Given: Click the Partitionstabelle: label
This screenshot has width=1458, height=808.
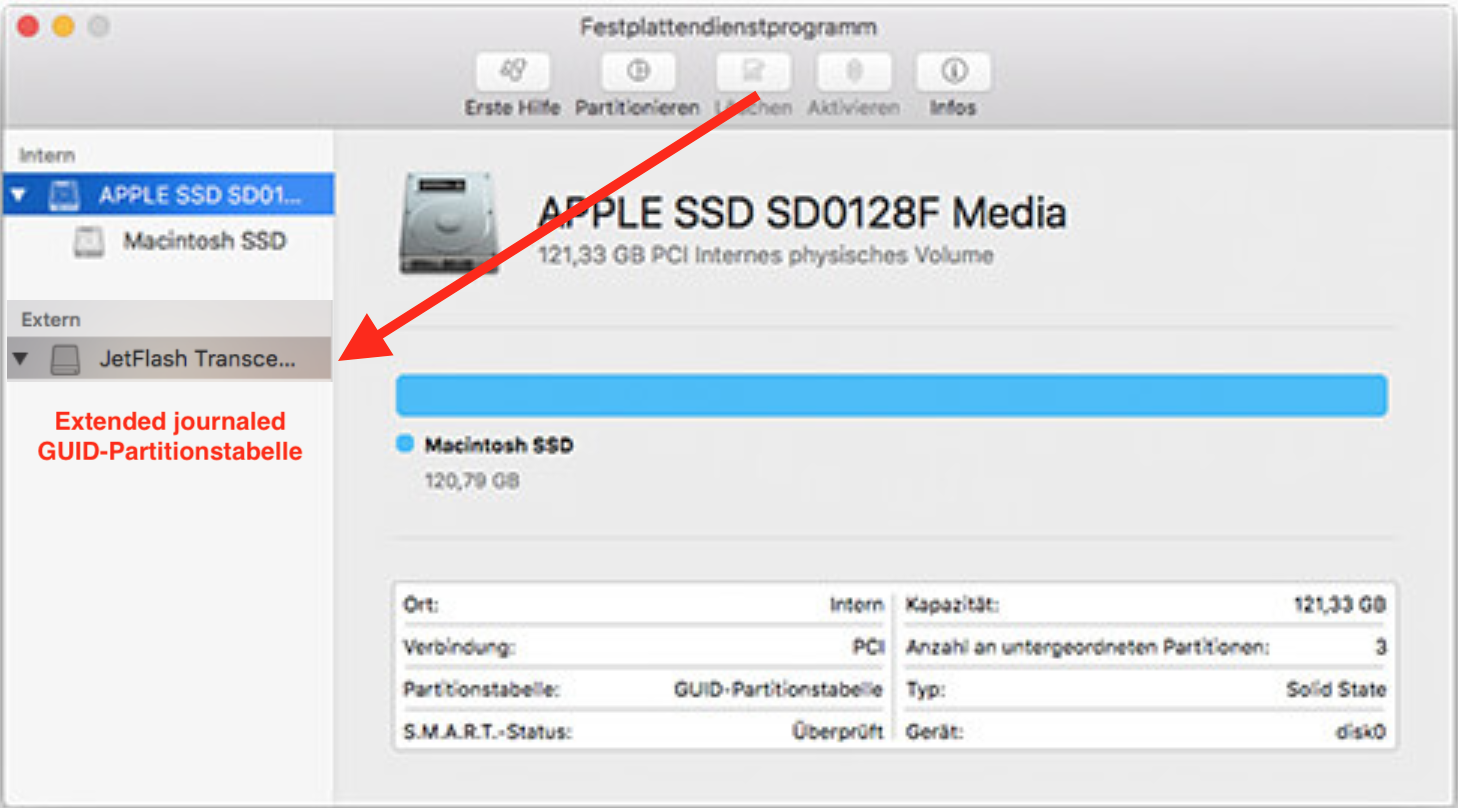Looking at the screenshot, I should (482, 689).
